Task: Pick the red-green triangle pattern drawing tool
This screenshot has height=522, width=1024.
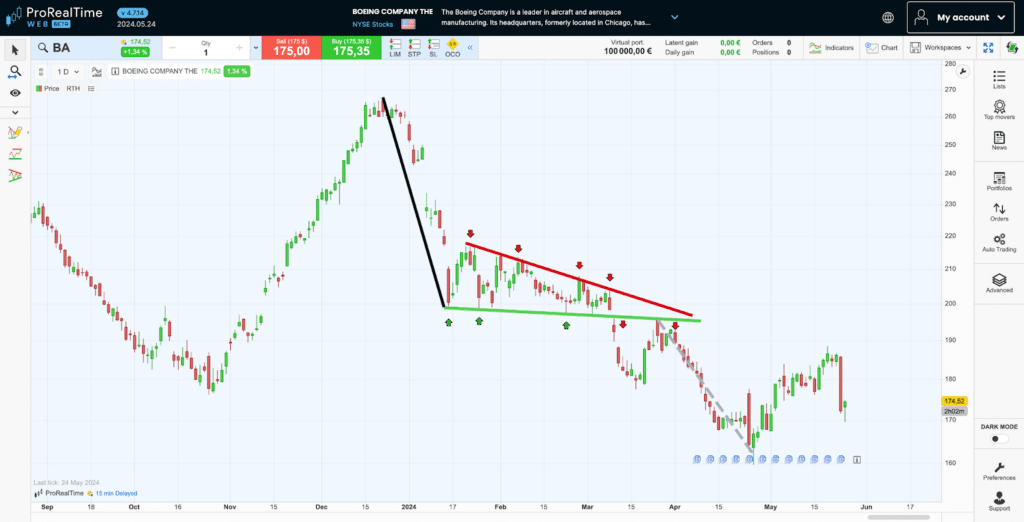Action: click(x=15, y=175)
